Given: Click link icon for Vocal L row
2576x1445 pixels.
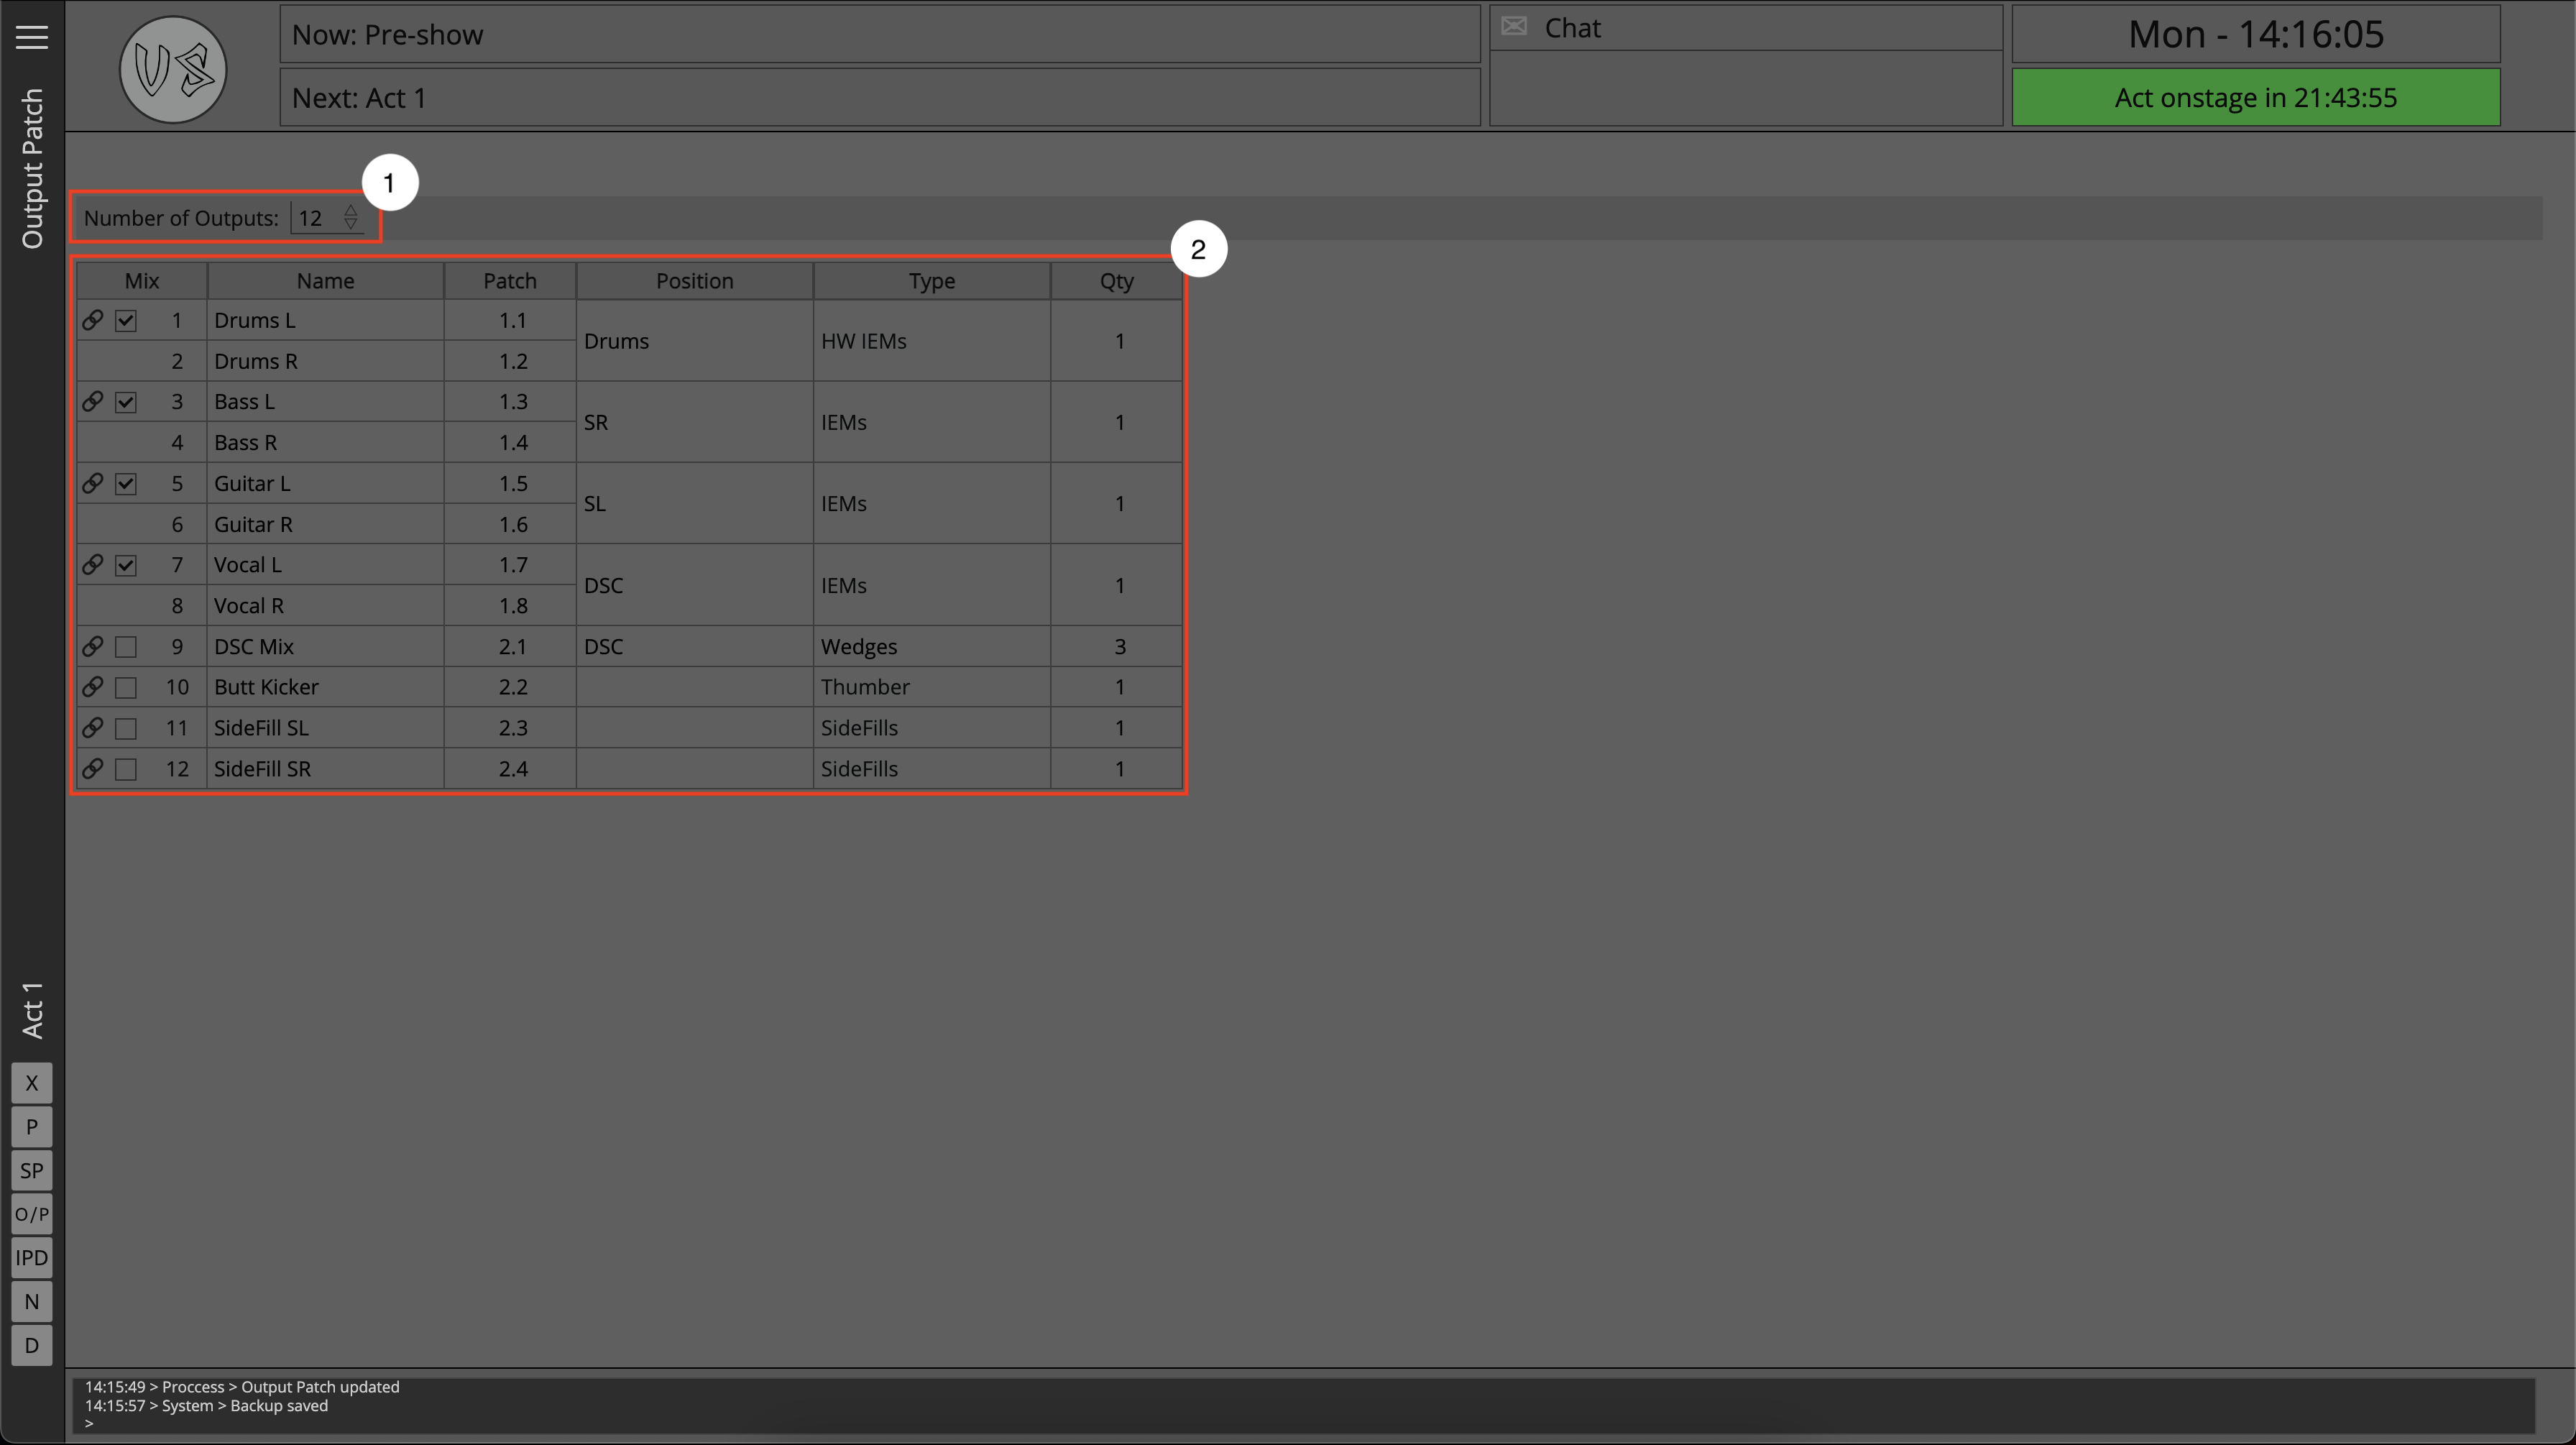Looking at the screenshot, I should [x=92, y=564].
